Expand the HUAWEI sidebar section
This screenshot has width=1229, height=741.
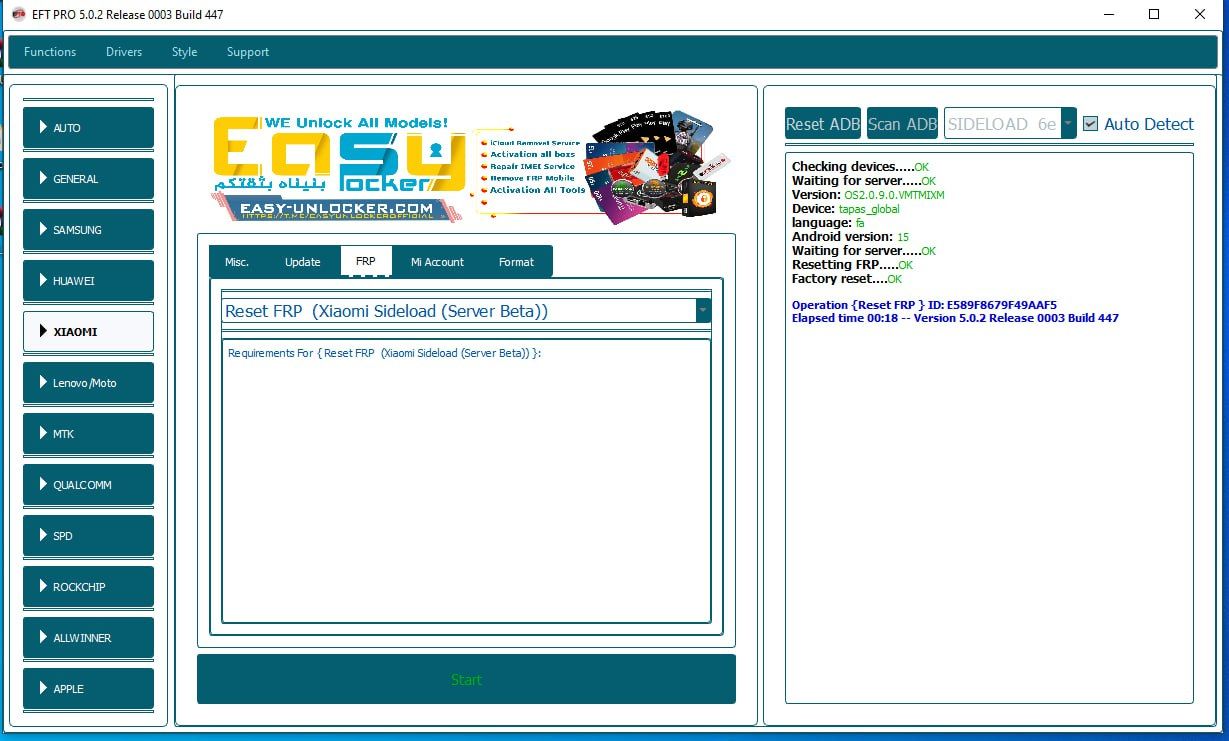(88, 281)
